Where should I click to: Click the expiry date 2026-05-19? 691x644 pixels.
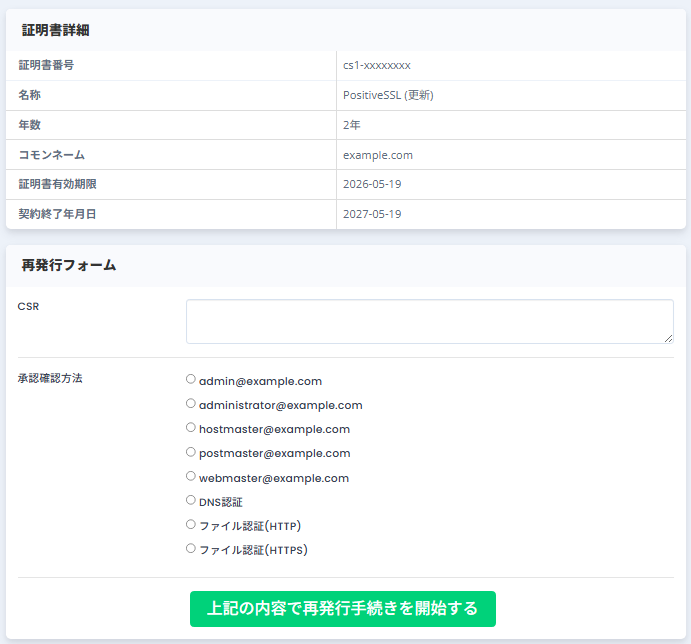tap(372, 185)
